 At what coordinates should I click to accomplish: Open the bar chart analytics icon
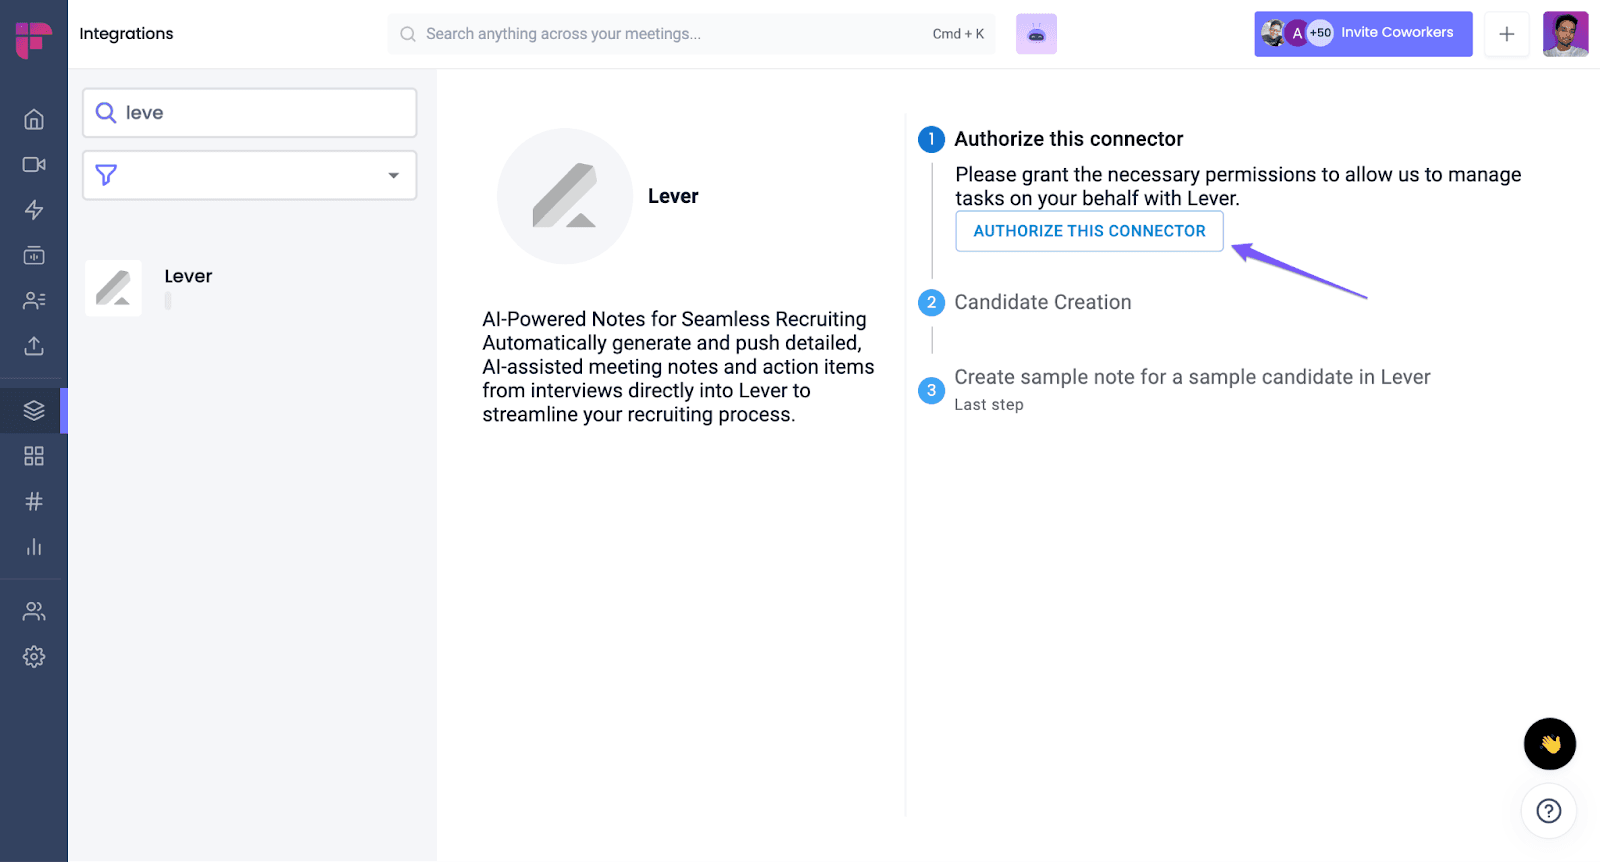point(34,547)
